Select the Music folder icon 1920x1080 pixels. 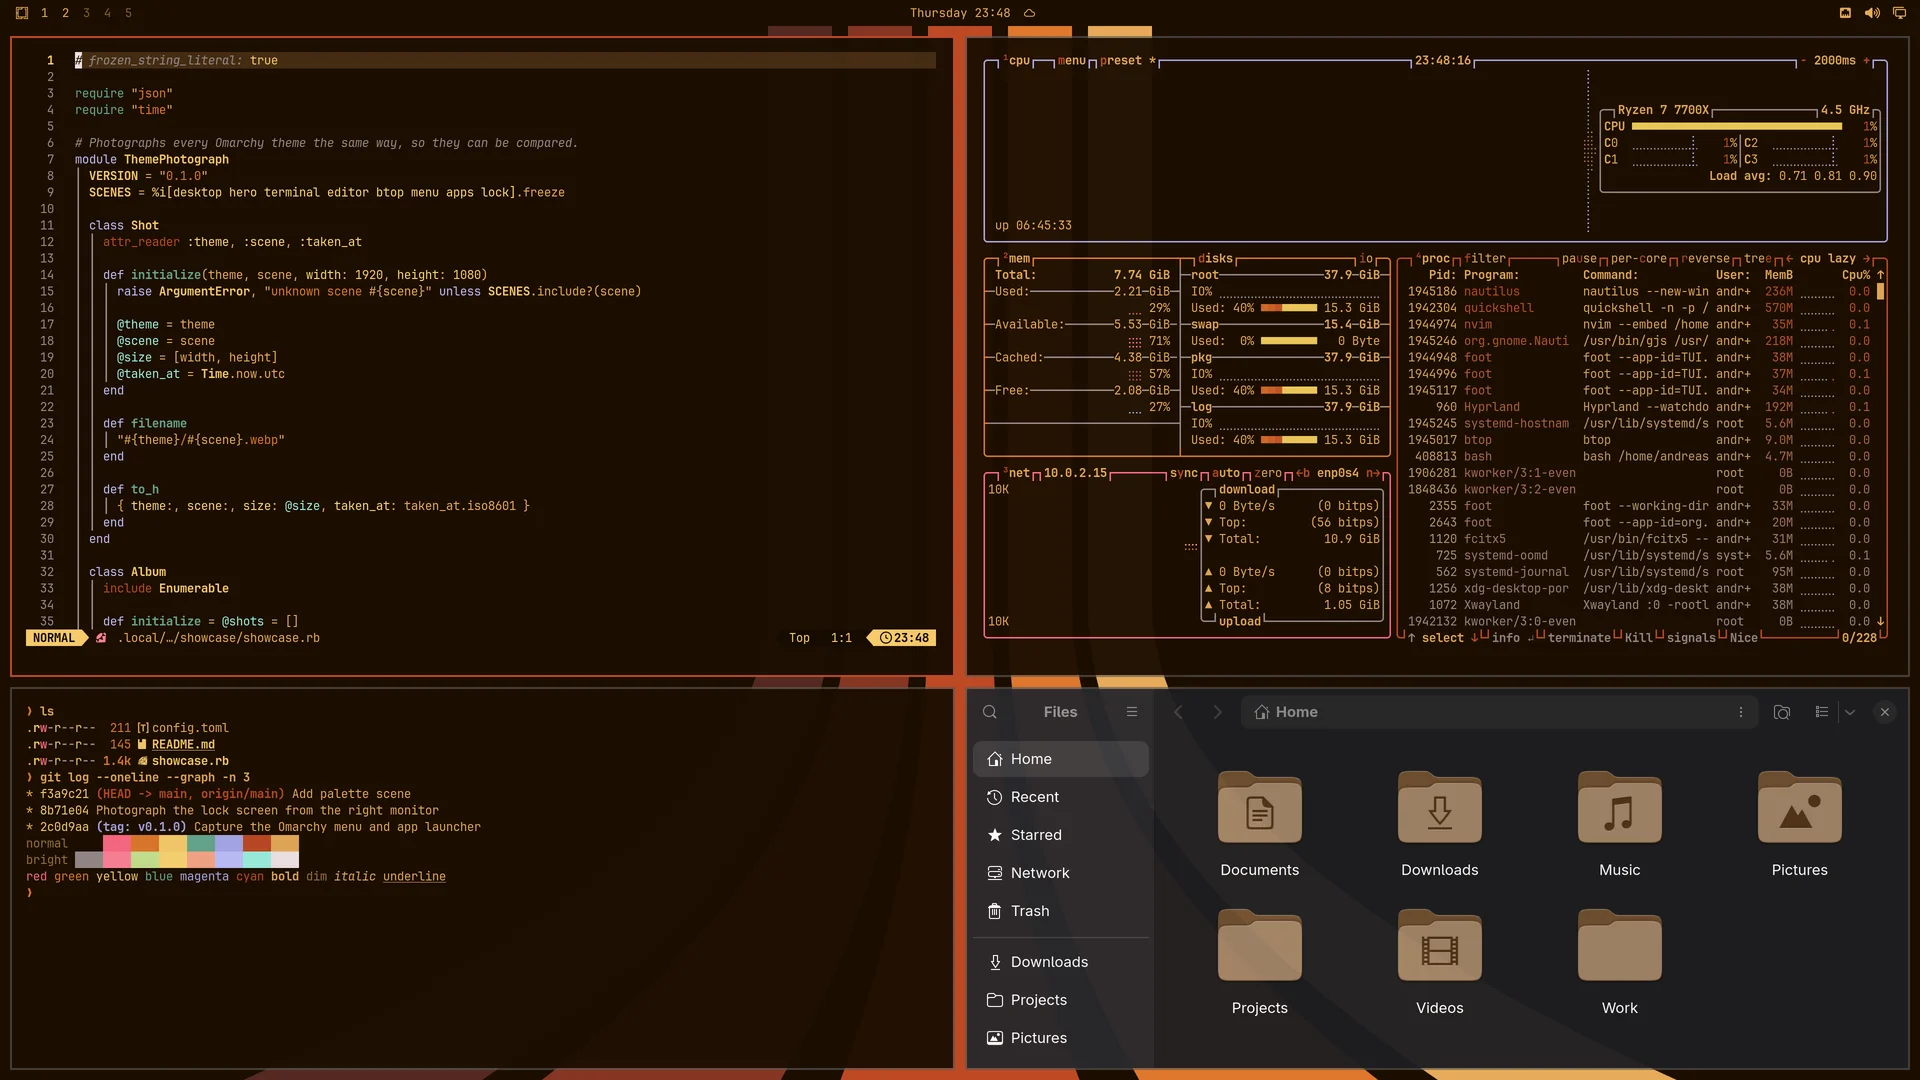pyautogui.click(x=1620, y=808)
